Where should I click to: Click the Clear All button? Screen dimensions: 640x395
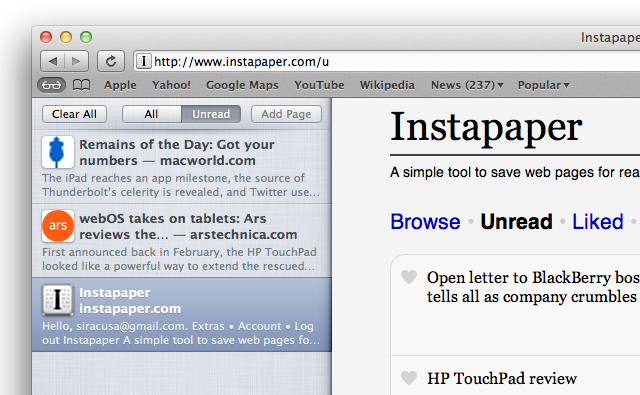(x=74, y=114)
